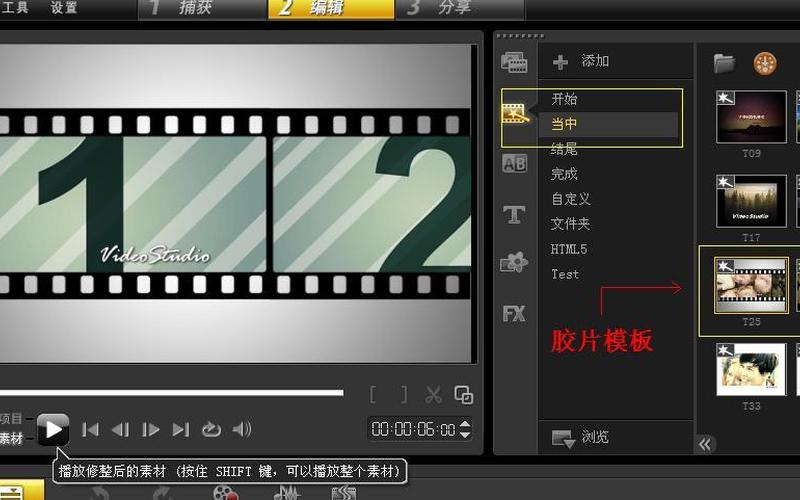Viewport: 800px width, 500px height.
Task: Open the Title (T) library
Action: click(514, 214)
